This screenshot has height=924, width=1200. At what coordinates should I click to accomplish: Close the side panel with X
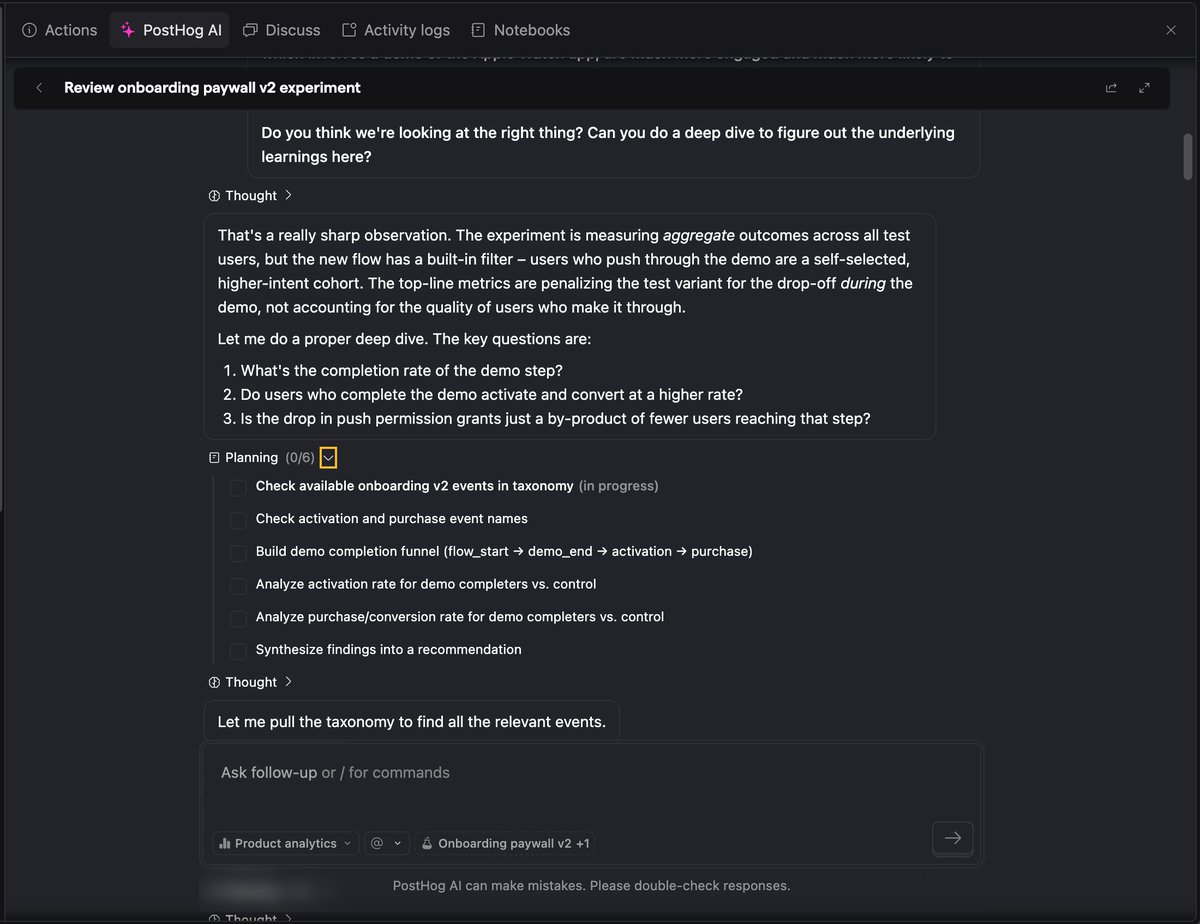(x=1171, y=30)
